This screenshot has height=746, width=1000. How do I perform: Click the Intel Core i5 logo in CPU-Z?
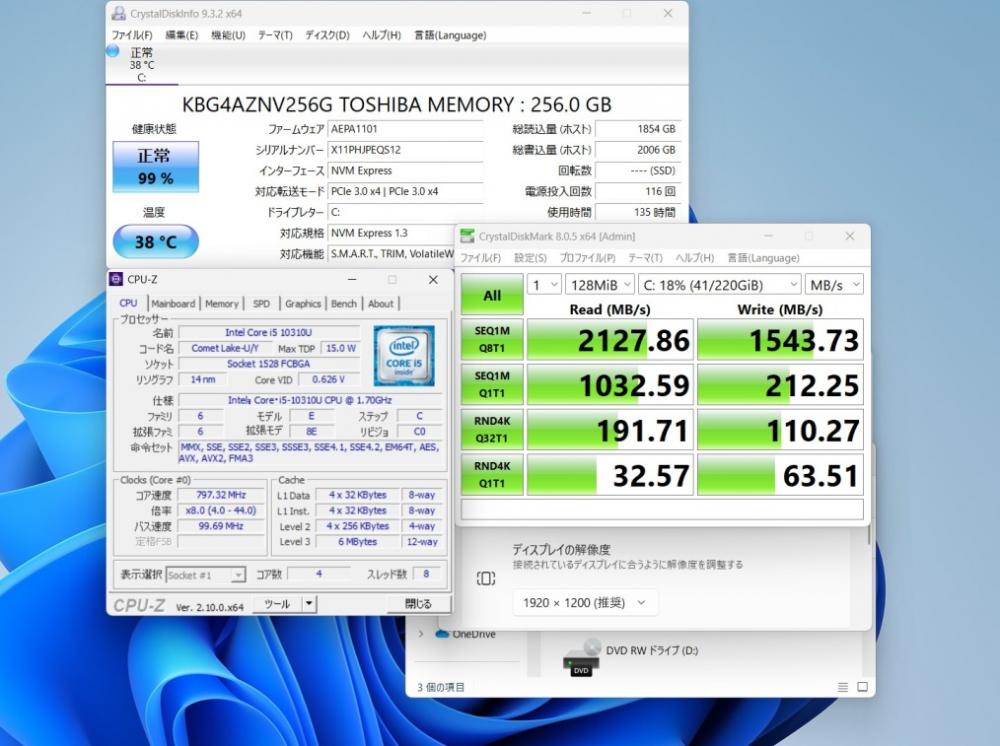[404, 356]
